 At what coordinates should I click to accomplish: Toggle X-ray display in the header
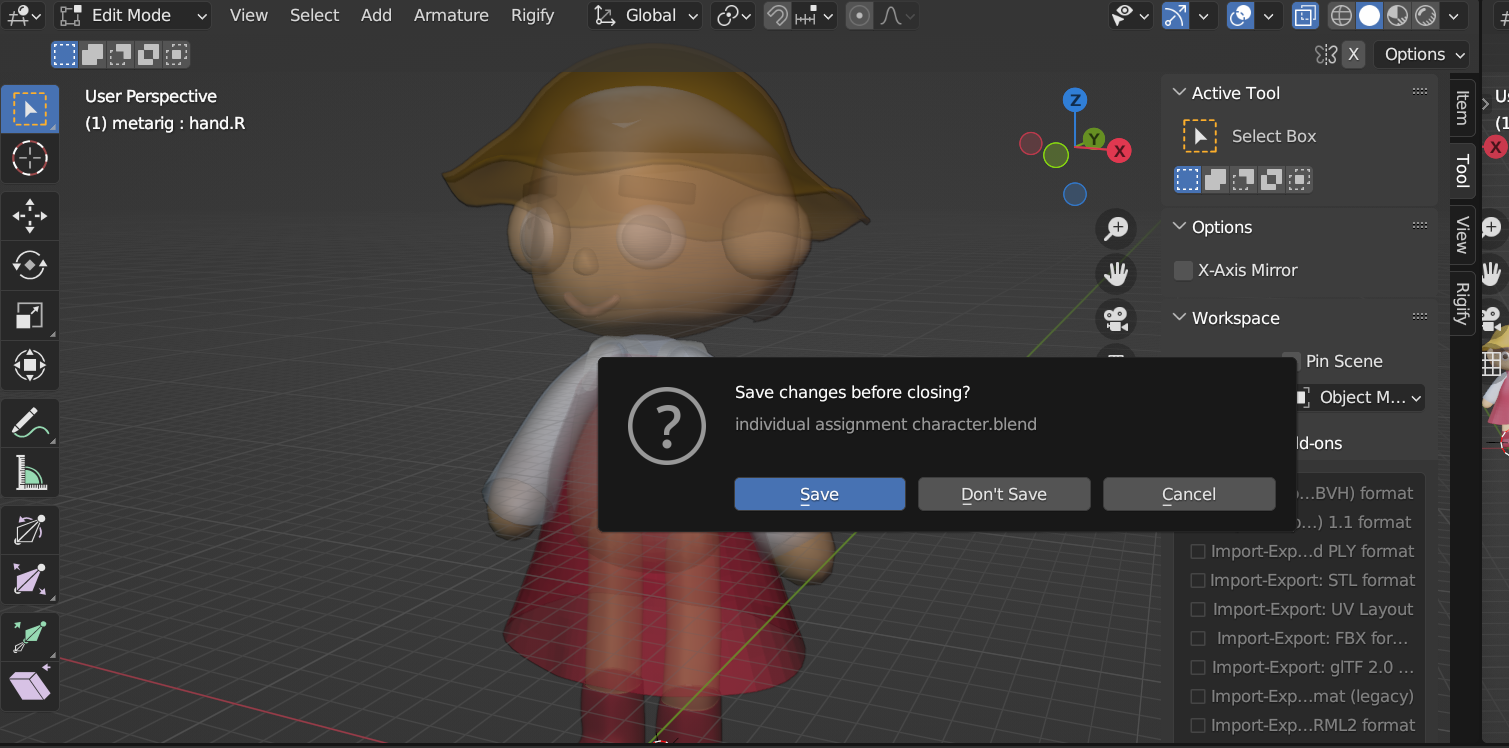tap(1304, 15)
